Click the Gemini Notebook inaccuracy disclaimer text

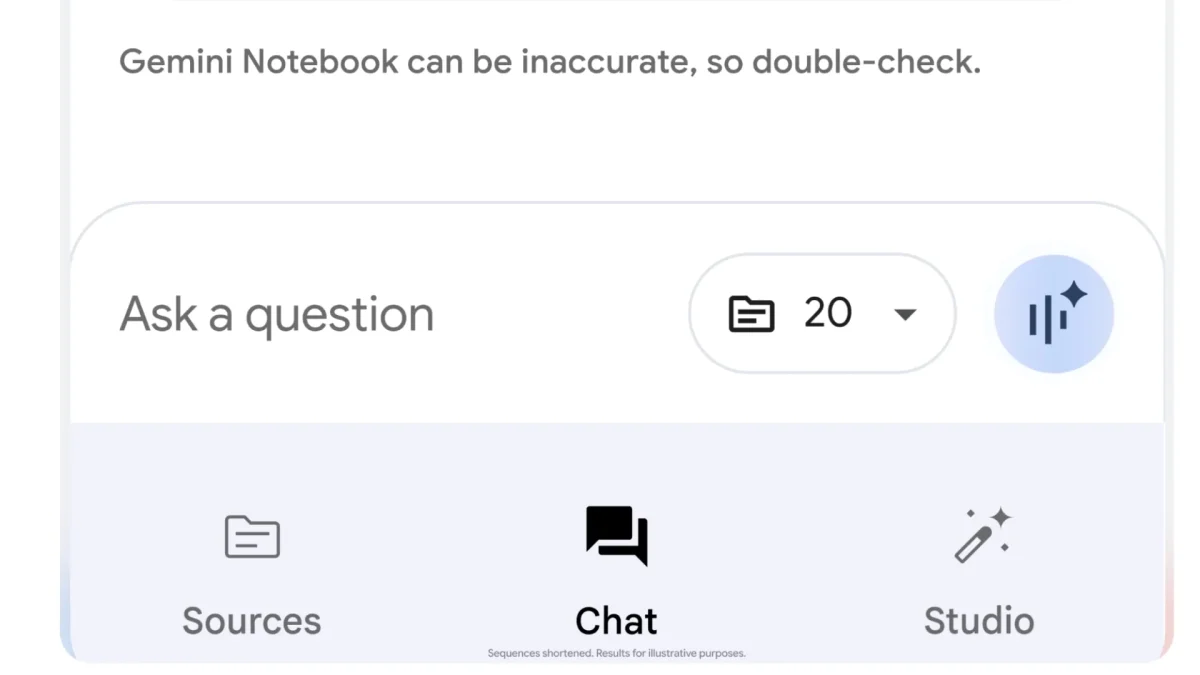pos(550,62)
